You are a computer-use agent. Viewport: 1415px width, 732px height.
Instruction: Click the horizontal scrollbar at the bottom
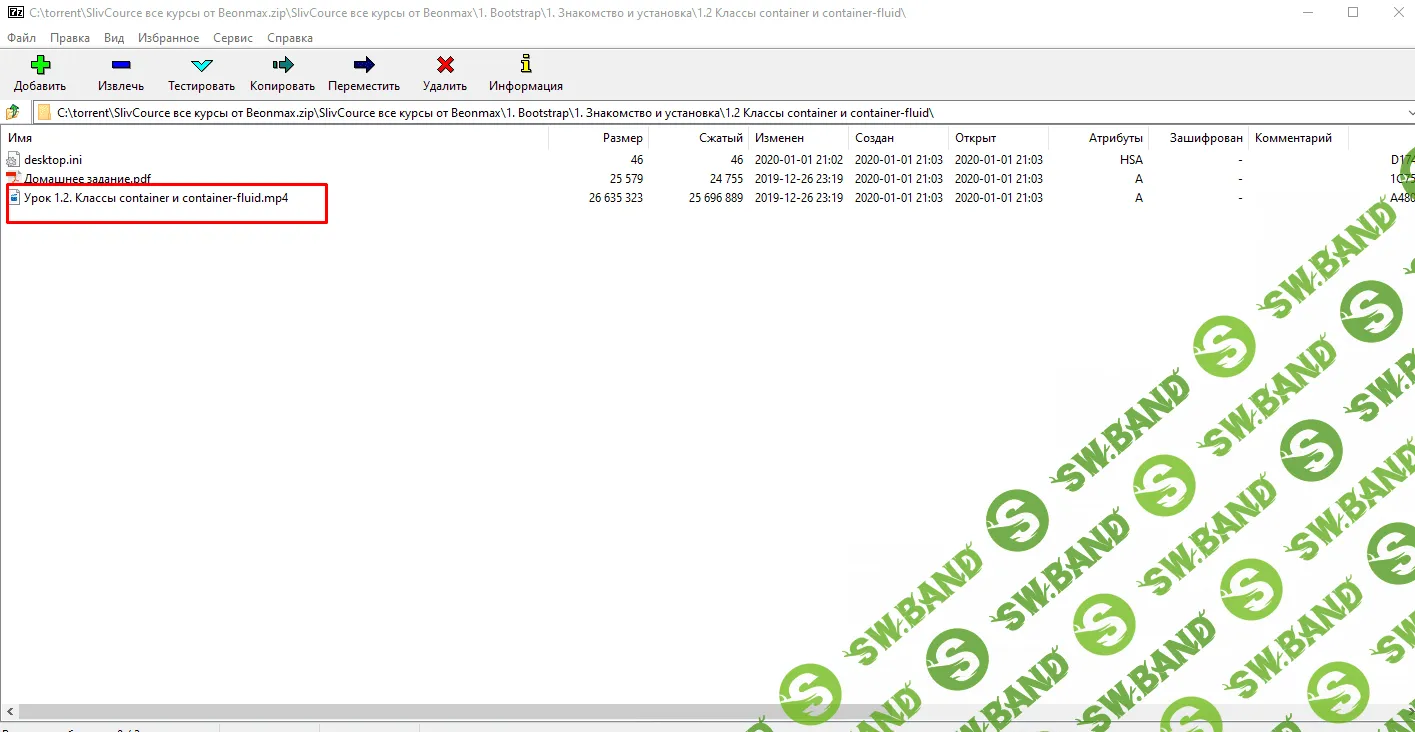click(x=700, y=712)
